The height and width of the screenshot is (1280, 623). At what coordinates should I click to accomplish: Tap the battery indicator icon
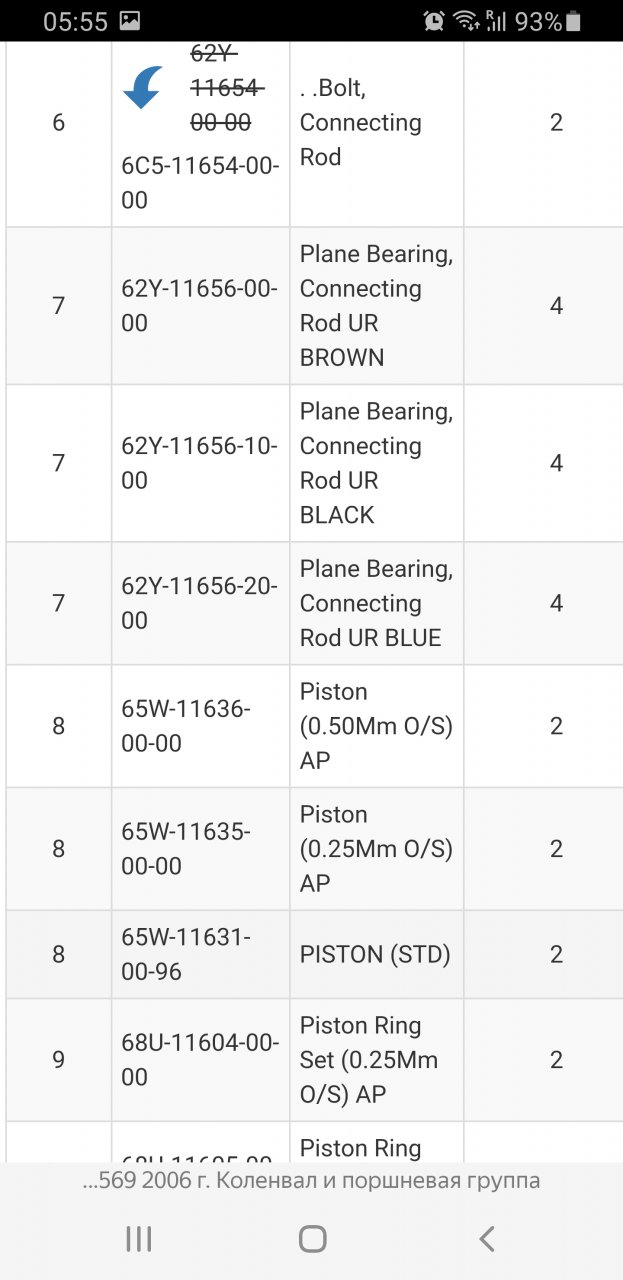574,21
